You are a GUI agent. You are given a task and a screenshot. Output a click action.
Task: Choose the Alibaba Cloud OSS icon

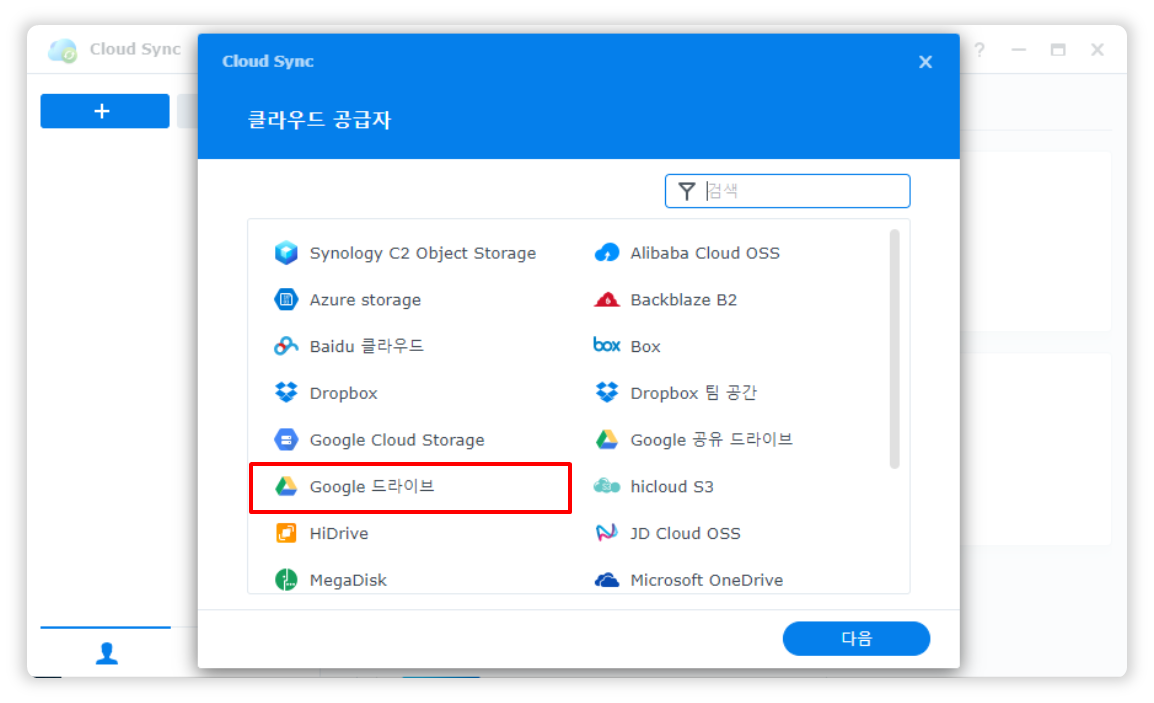606,252
